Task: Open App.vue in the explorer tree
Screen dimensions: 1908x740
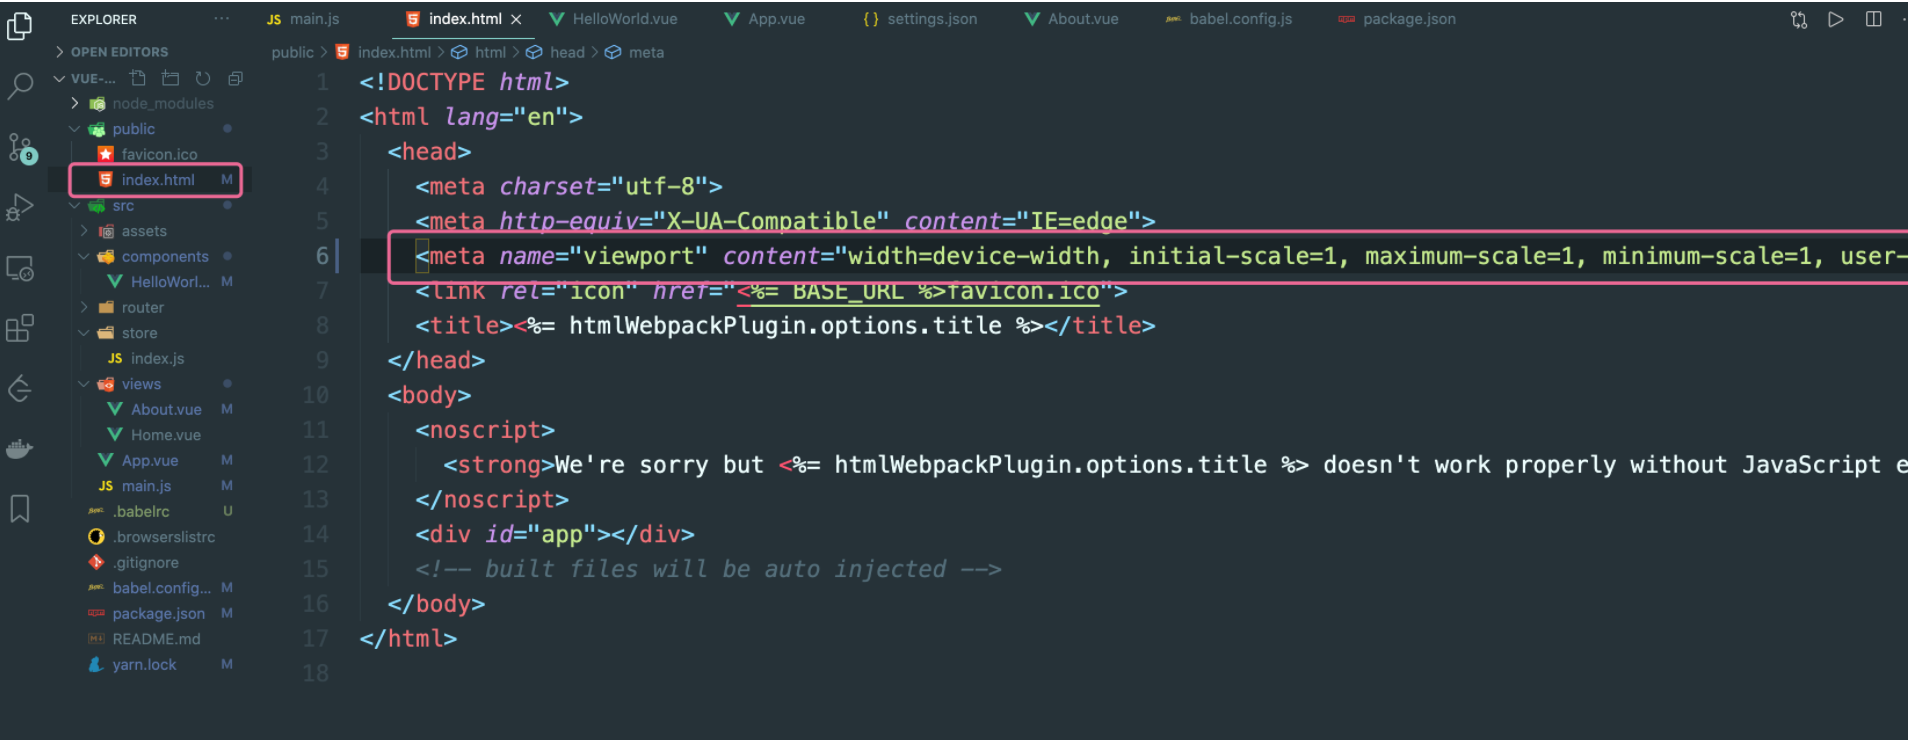Action: [x=138, y=461]
